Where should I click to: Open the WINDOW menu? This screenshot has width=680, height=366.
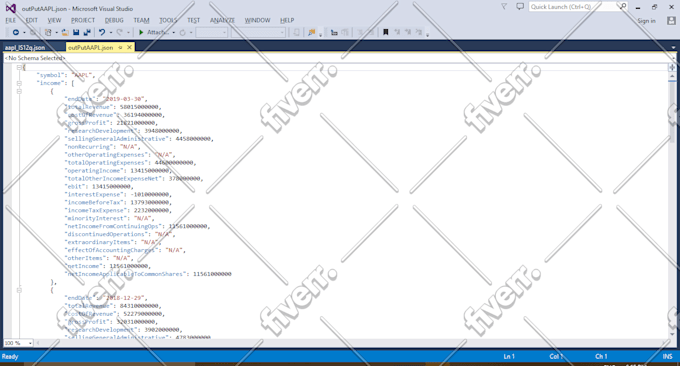258,20
